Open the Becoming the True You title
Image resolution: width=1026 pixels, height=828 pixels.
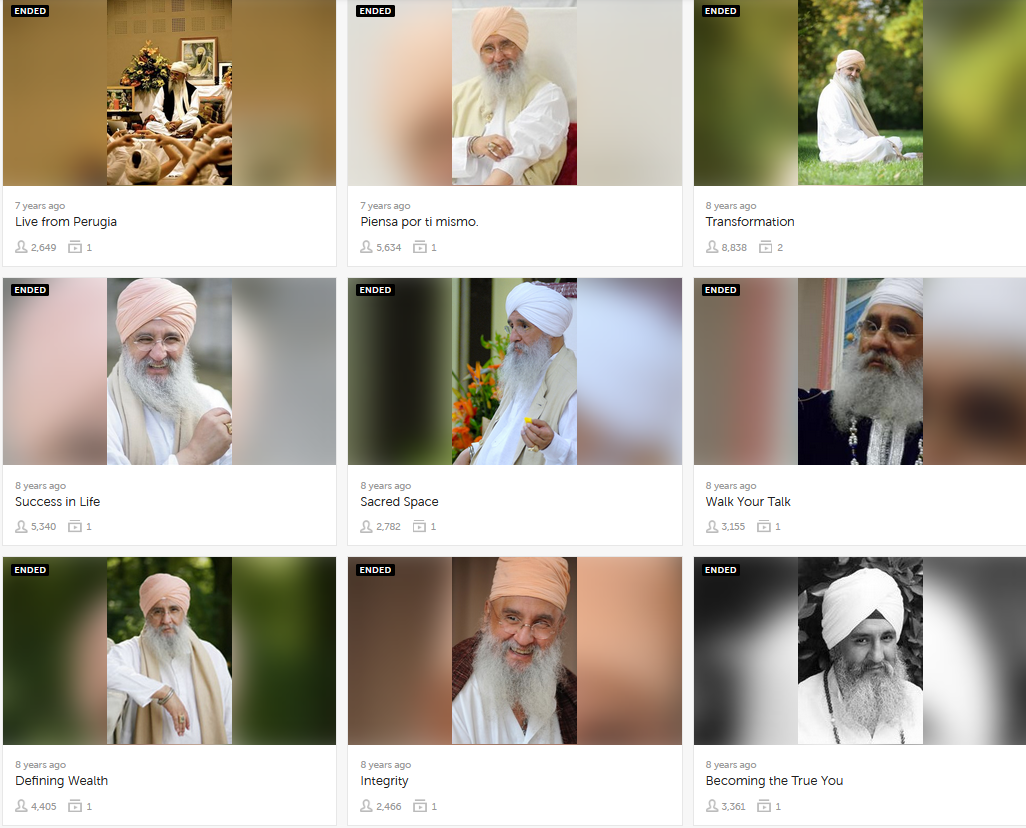(774, 780)
